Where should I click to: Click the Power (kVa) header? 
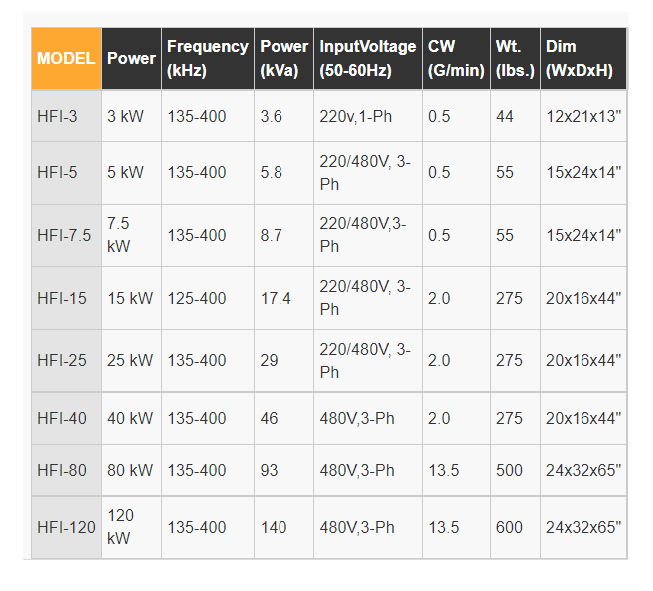284,58
